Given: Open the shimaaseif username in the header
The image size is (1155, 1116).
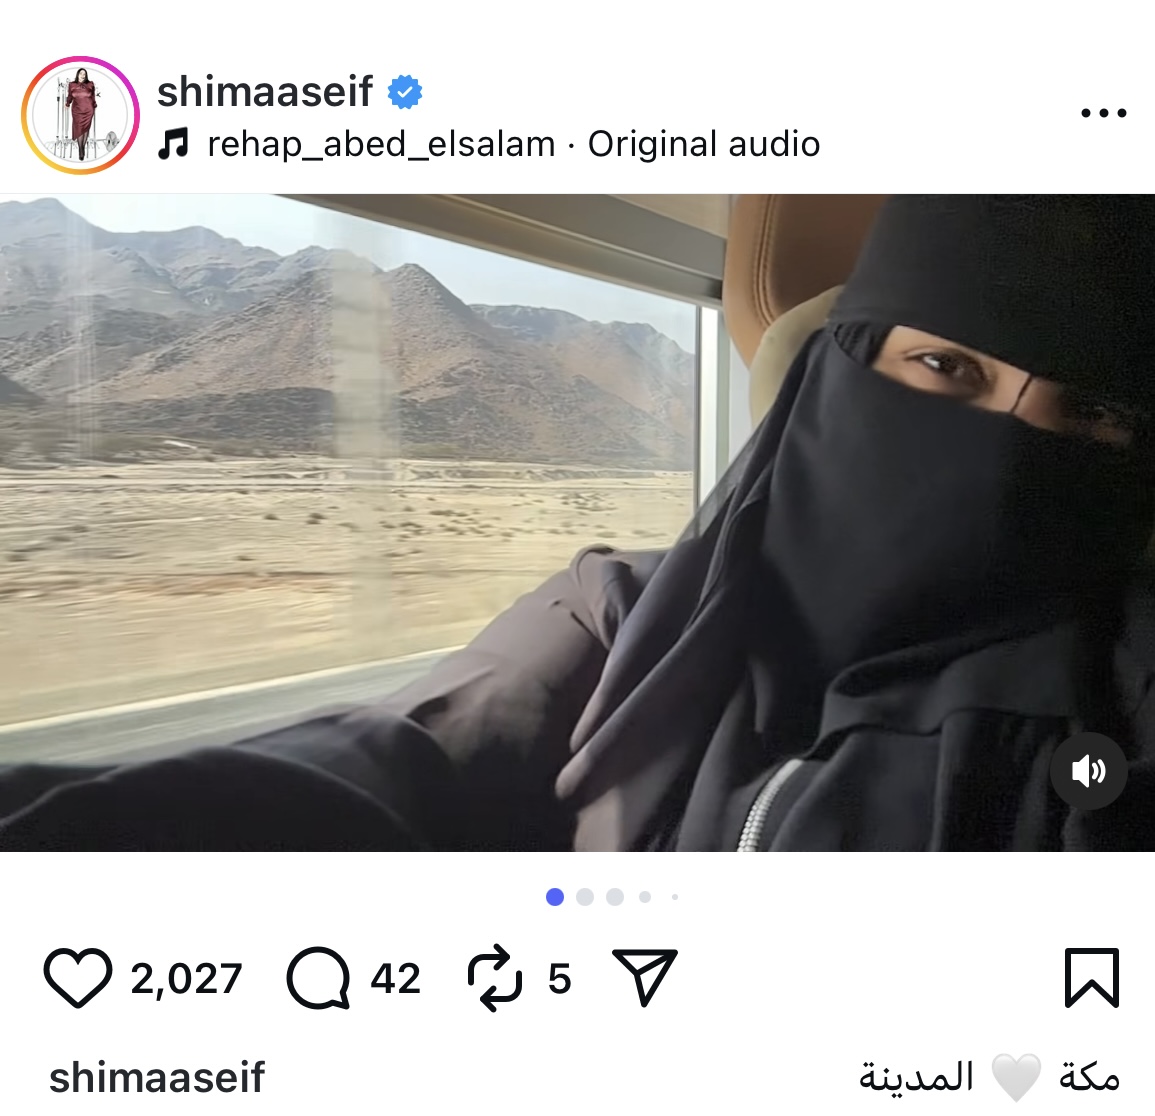Looking at the screenshot, I should pyautogui.click(x=265, y=91).
